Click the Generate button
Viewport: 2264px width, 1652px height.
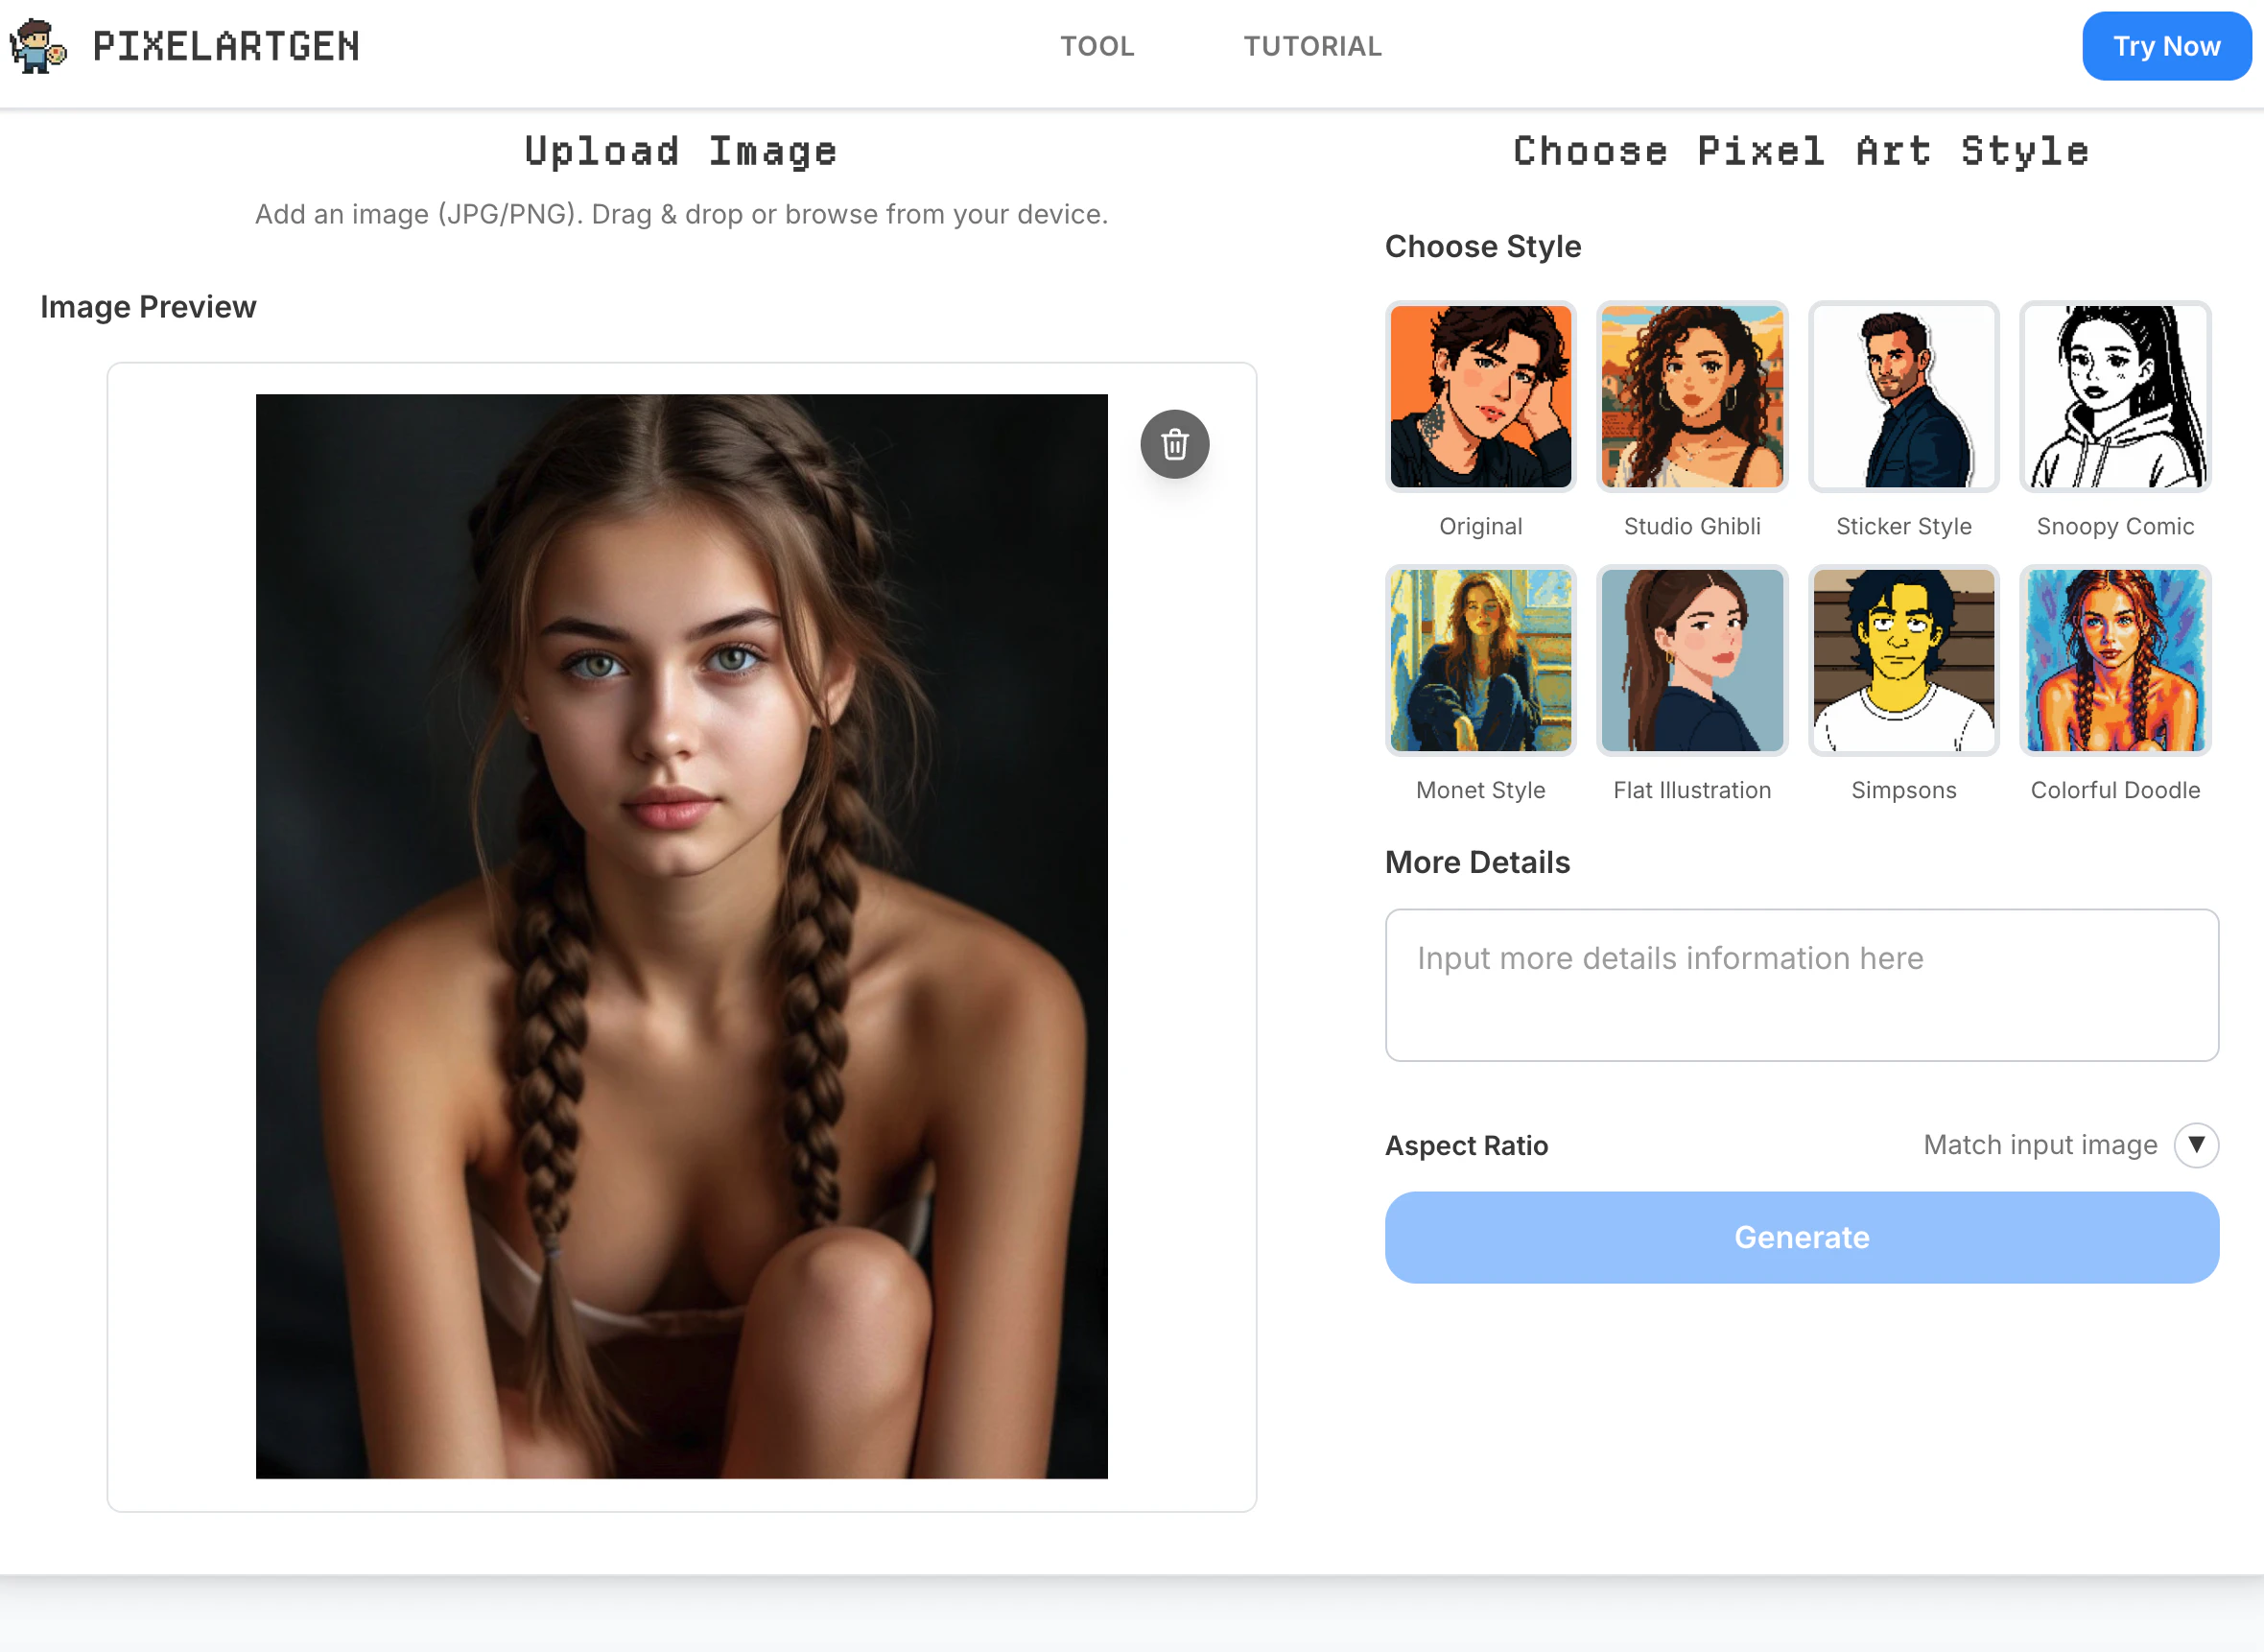[x=1801, y=1237]
